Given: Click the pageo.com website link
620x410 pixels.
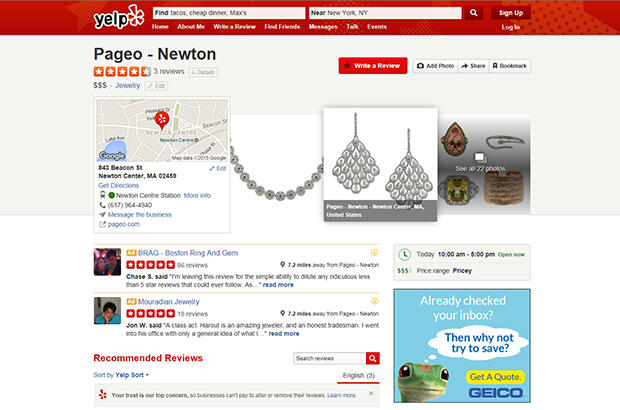Looking at the screenshot, I should click(x=124, y=224).
